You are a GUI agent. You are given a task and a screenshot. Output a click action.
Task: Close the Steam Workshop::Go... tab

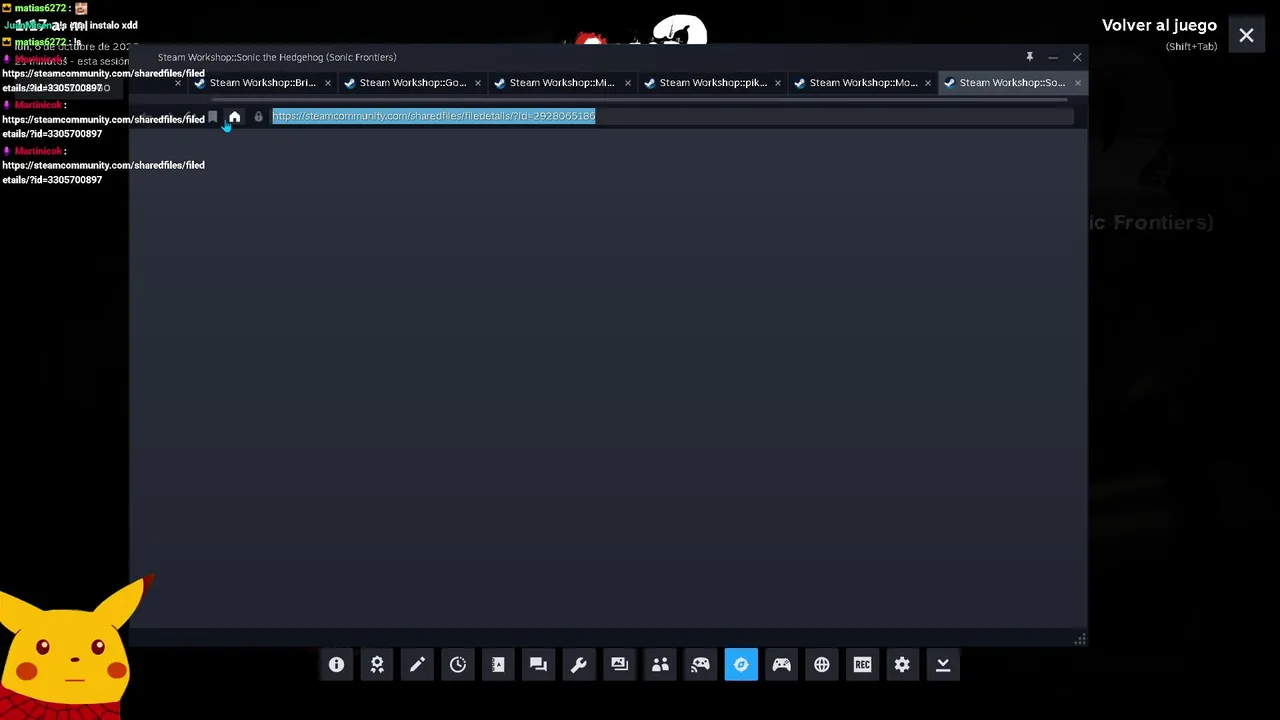[477, 83]
